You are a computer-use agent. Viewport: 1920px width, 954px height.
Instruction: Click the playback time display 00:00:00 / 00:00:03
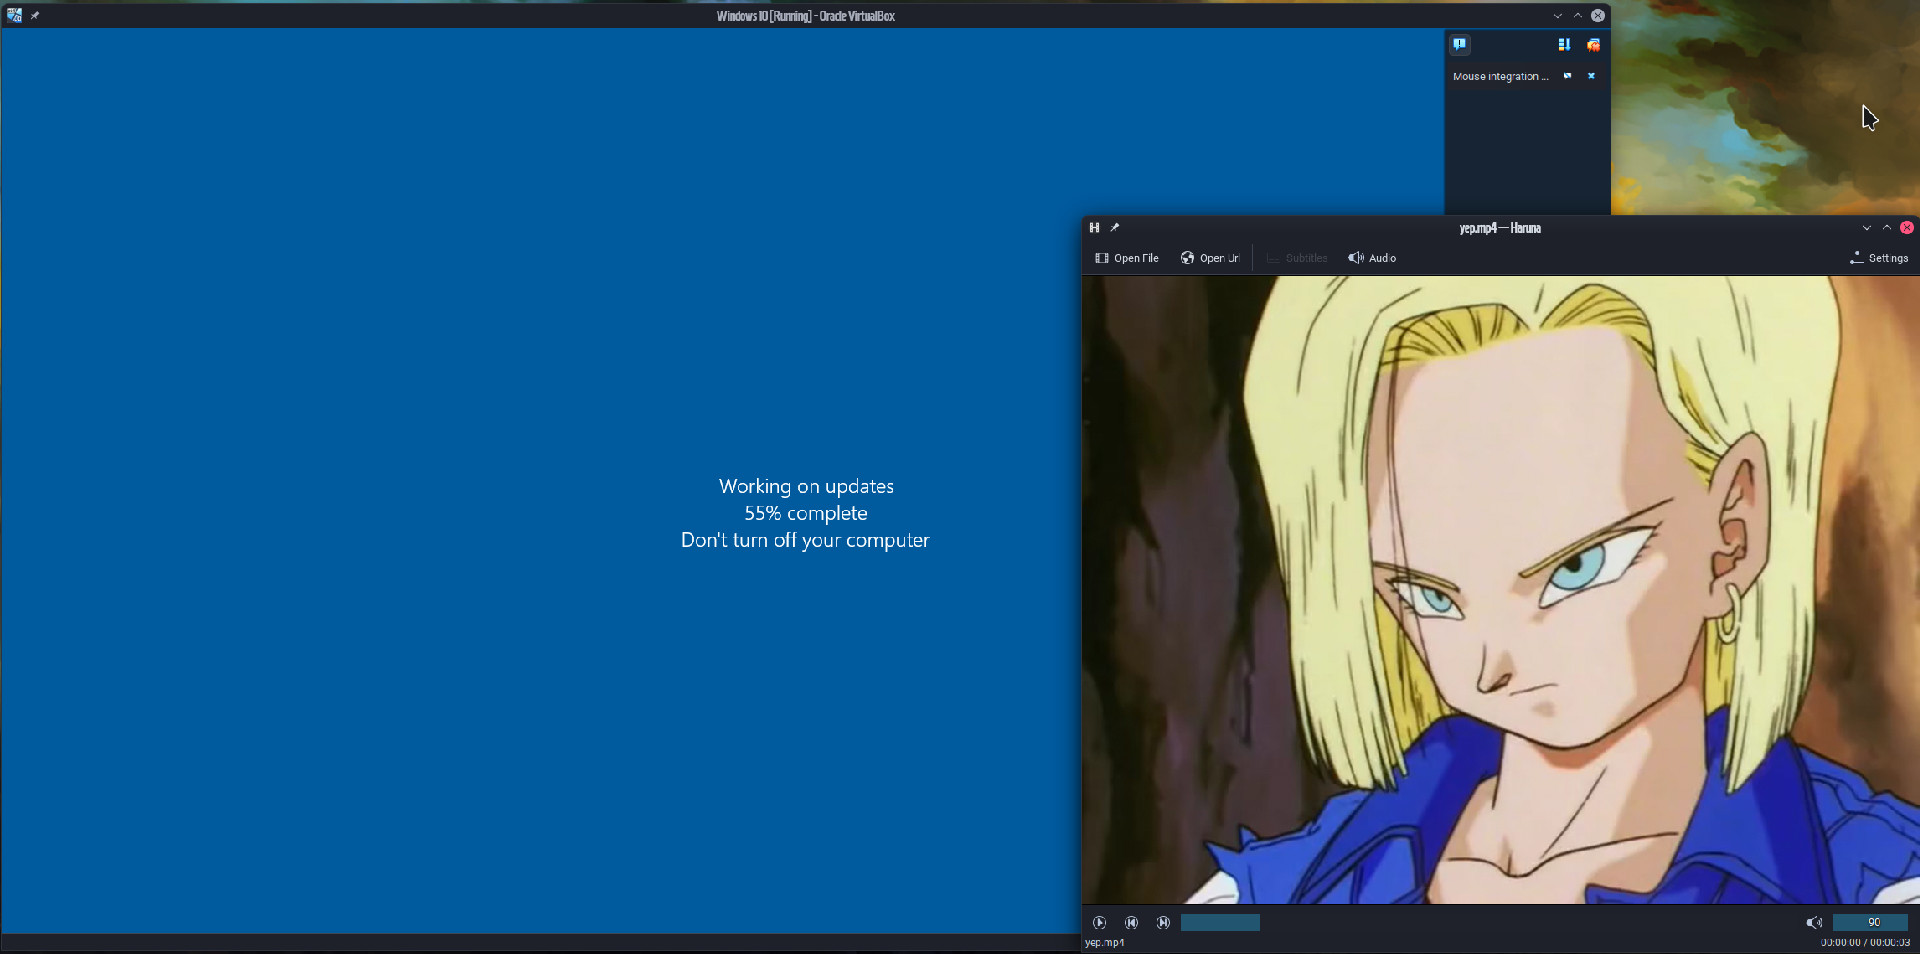[x=1865, y=942]
